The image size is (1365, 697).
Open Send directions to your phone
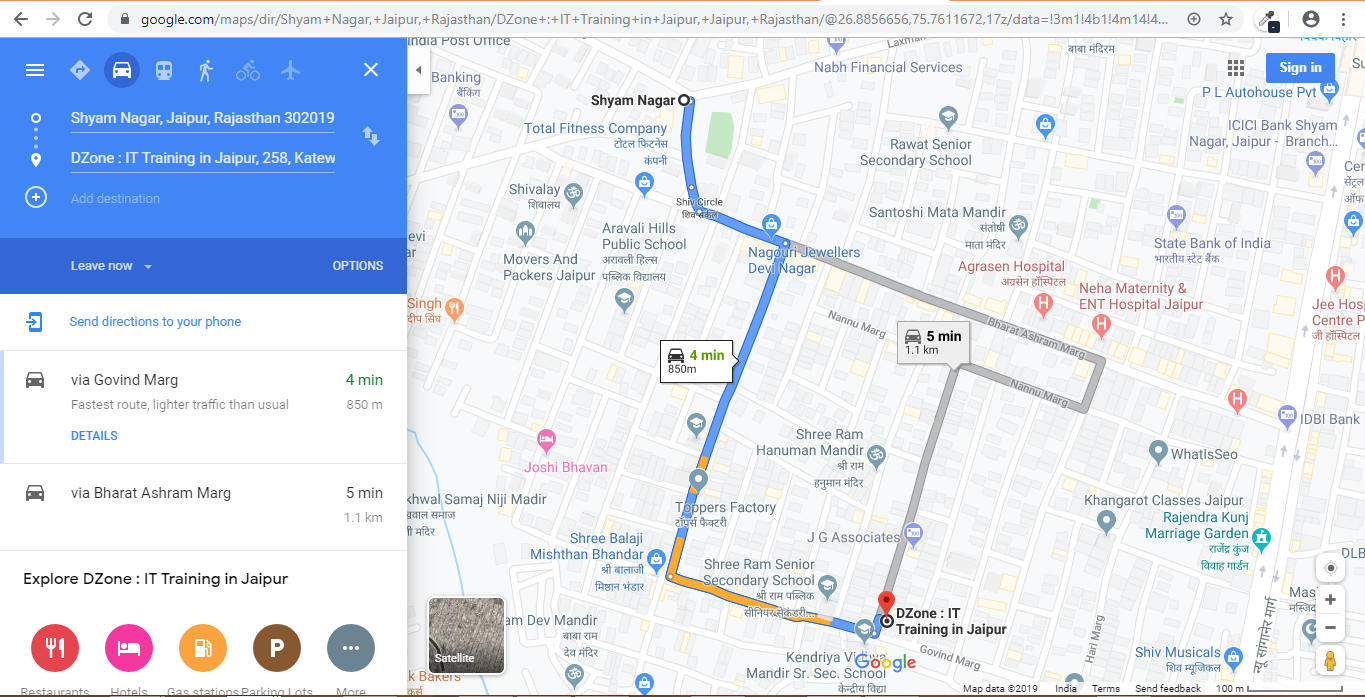click(x=155, y=322)
